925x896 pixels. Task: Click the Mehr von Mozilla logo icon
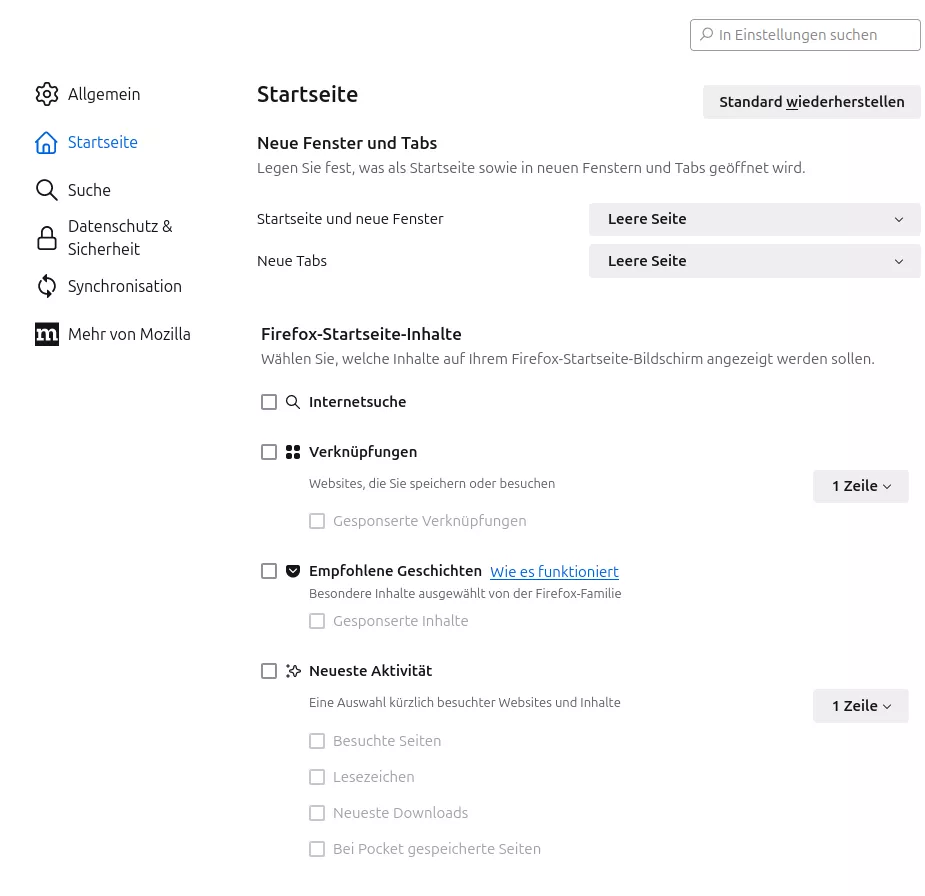[47, 334]
